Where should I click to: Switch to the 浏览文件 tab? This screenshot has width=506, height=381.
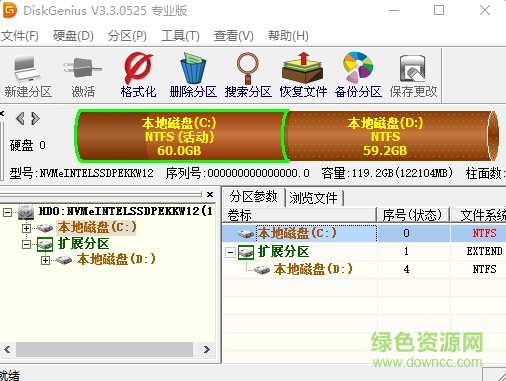tap(313, 198)
